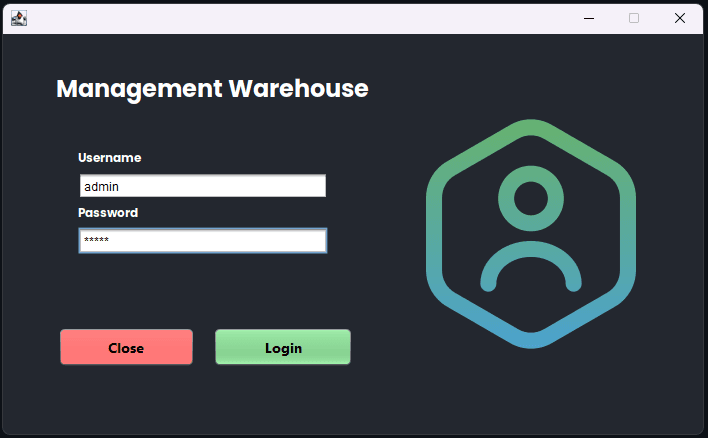Click the masked asterisks in the Password field
708x438 pixels.
pos(96,241)
